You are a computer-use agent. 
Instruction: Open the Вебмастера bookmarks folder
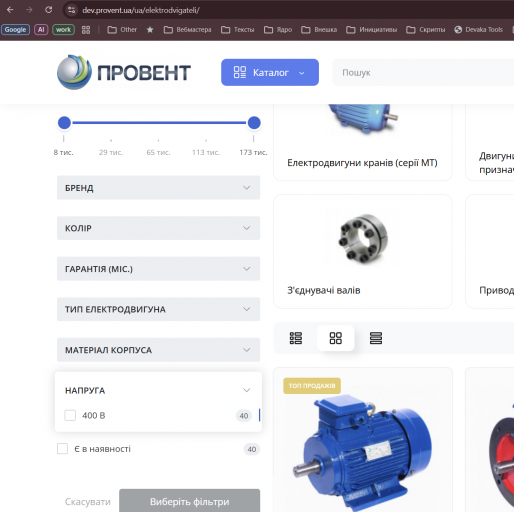(x=187, y=30)
